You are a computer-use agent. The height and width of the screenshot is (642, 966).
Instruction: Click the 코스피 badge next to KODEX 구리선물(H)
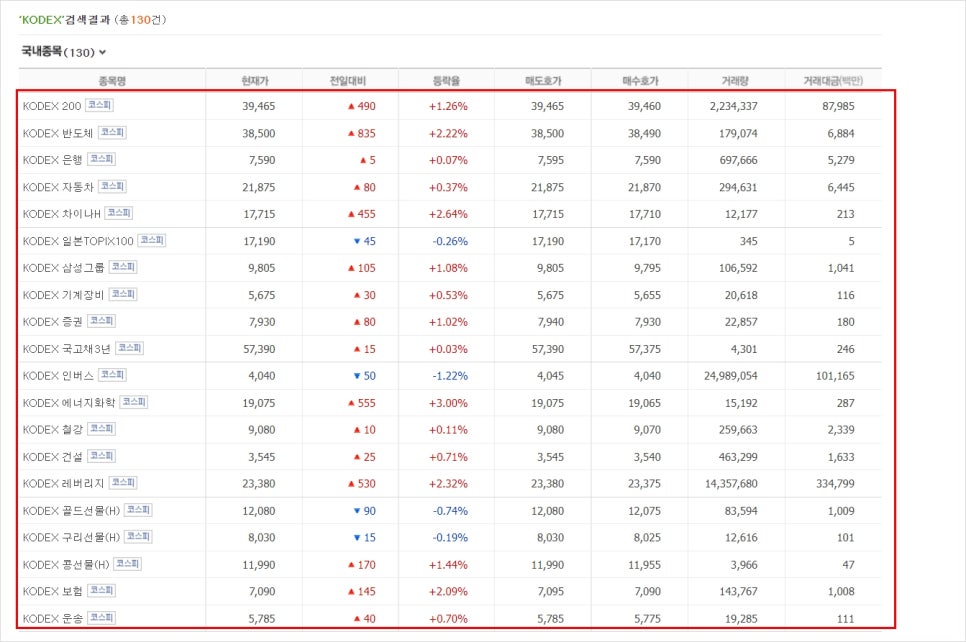(138, 537)
